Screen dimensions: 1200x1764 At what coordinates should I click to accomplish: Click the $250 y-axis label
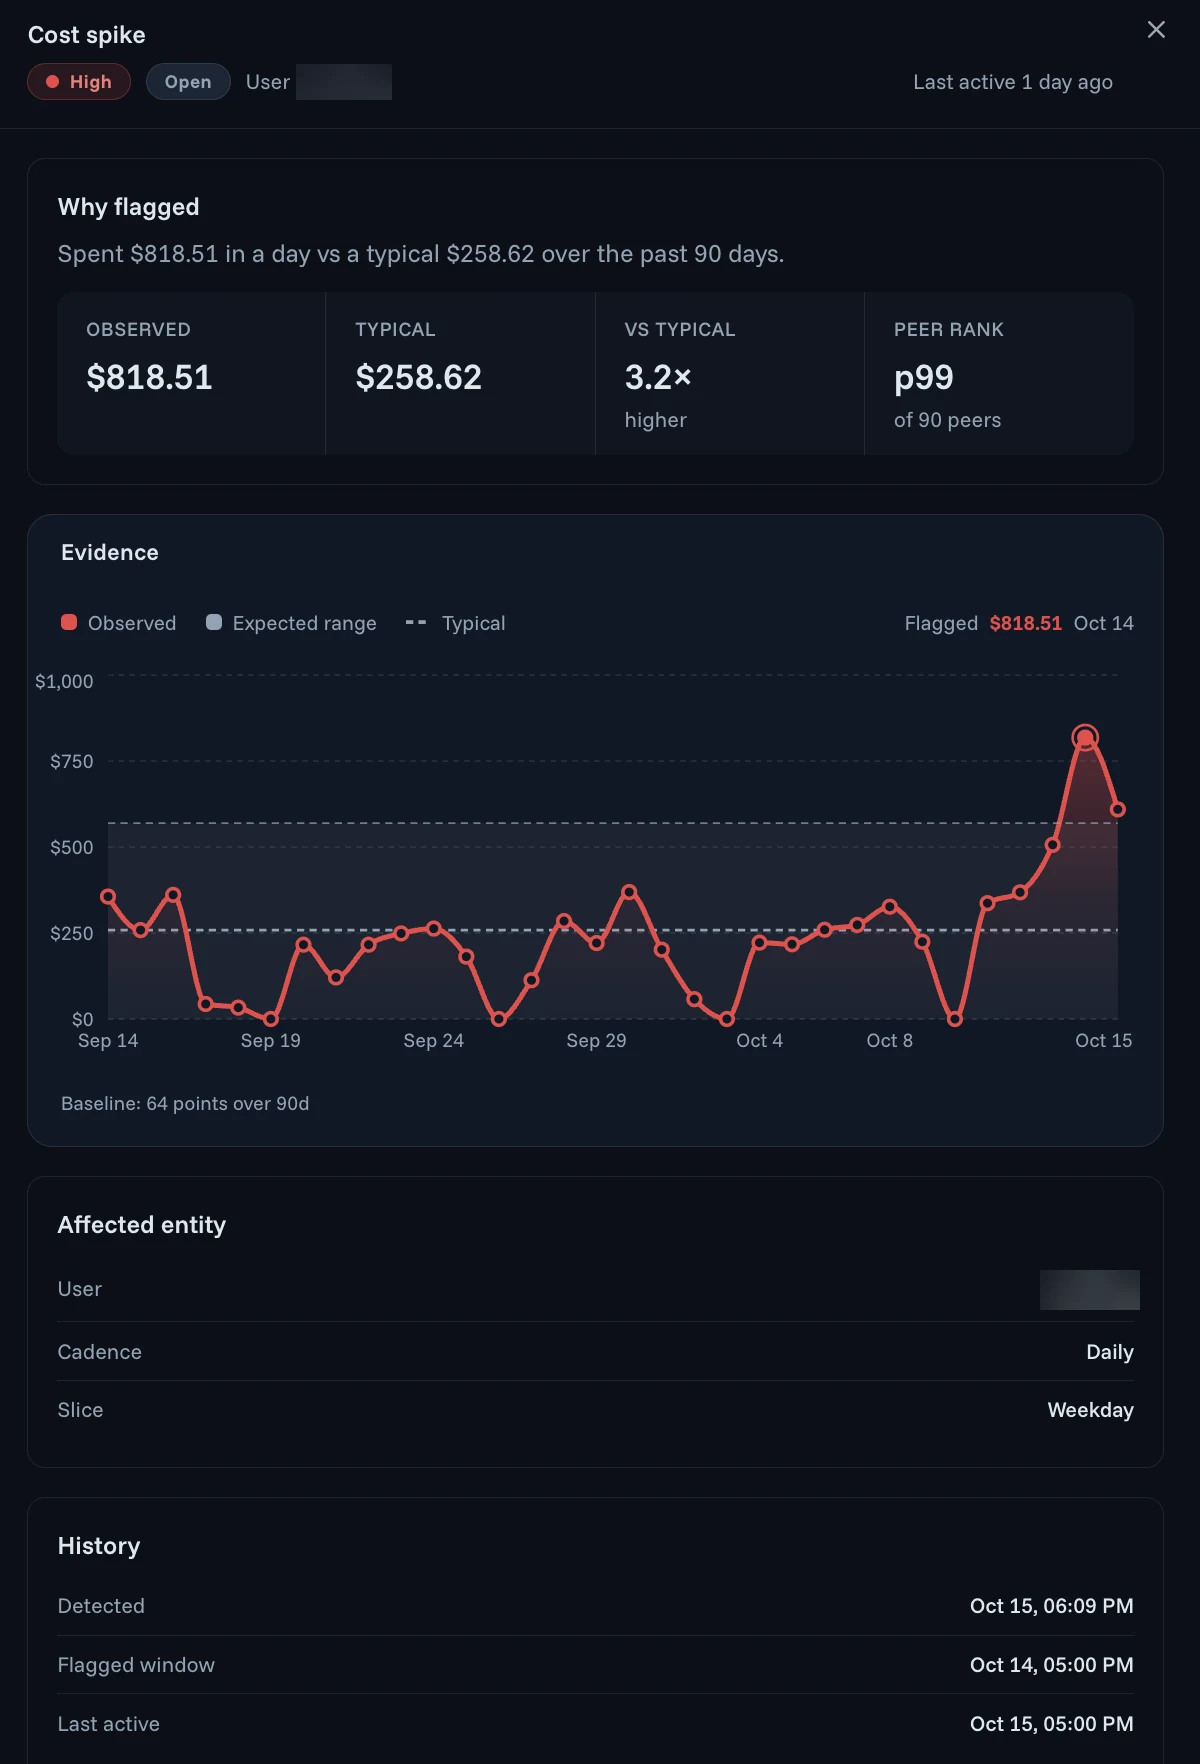click(72, 933)
